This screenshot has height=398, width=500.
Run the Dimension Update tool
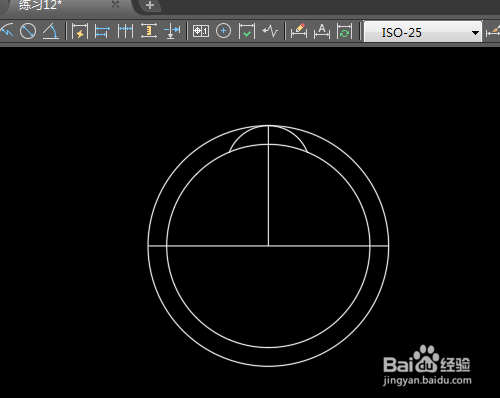[x=344, y=31]
